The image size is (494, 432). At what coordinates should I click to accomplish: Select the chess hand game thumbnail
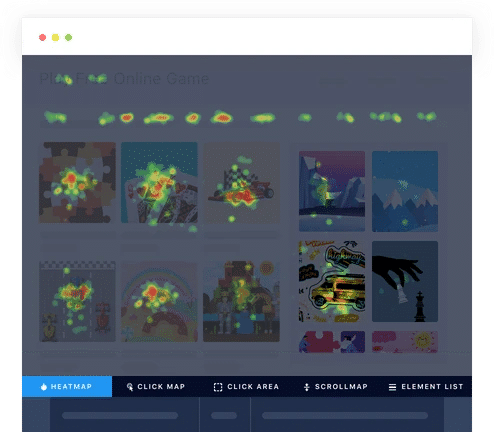pos(405,281)
